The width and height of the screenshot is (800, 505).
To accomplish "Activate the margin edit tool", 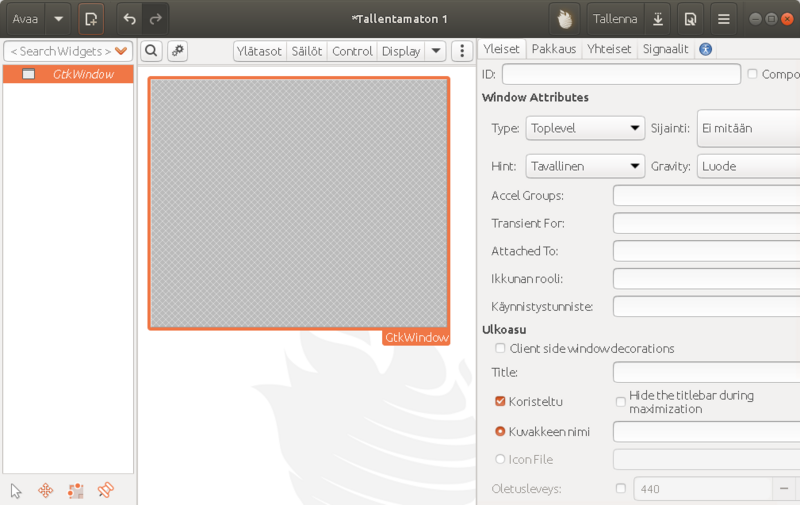I will tap(75, 490).
